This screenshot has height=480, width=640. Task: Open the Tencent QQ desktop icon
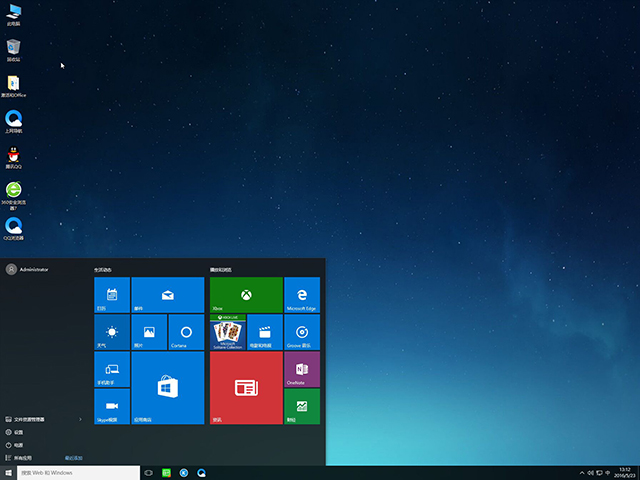14,158
